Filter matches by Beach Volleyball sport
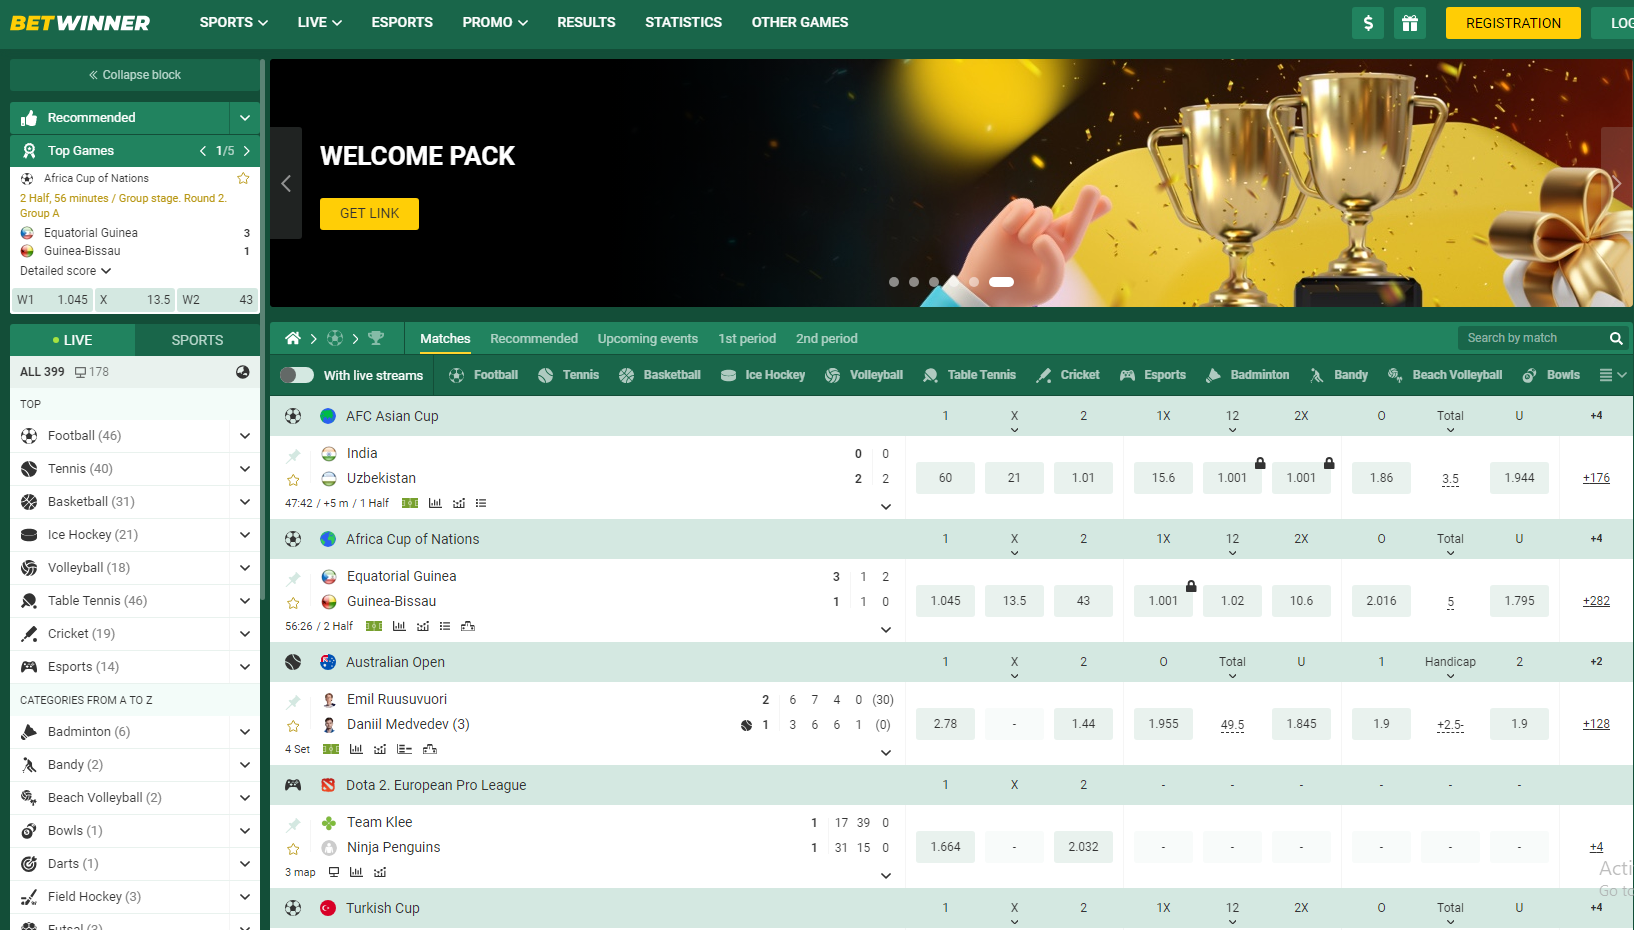This screenshot has height=930, width=1634. point(1445,375)
